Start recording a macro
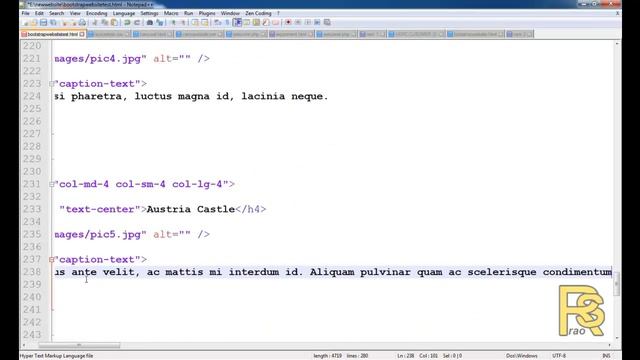Image resolution: width=640 pixels, height=360 pixels. coord(289,22)
